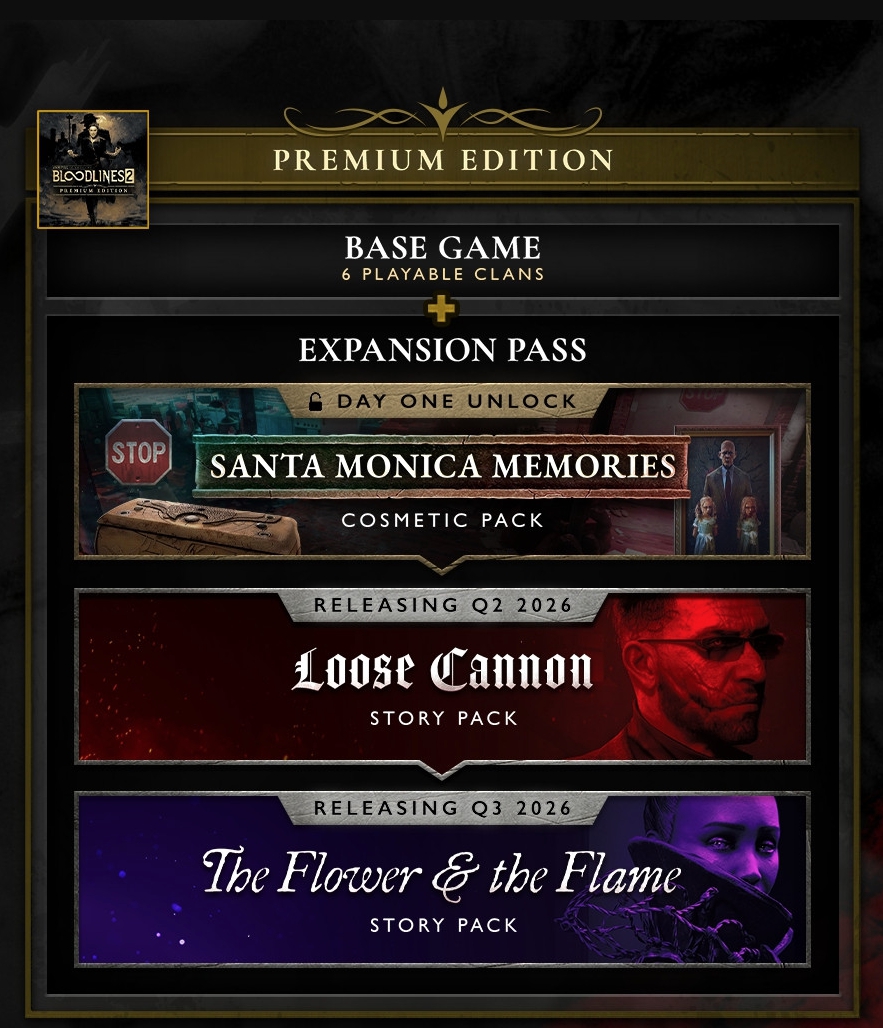Click the framed portrait with two dolls
The height and width of the screenshot is (1028, 883).
(726, 492)
